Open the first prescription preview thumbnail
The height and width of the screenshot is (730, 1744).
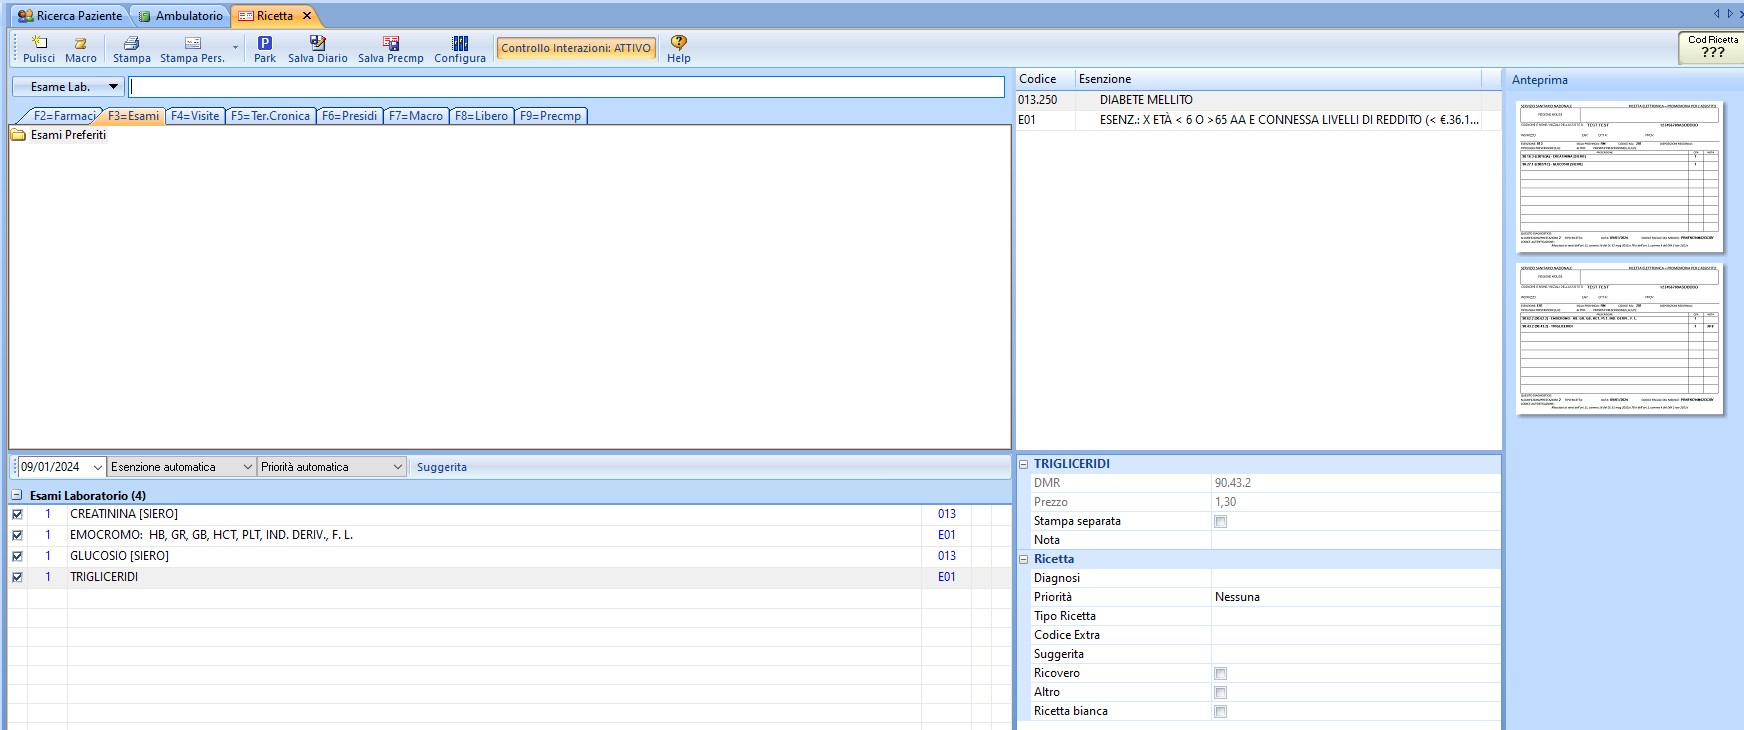pyautogui.click(x=1619, y=176)
